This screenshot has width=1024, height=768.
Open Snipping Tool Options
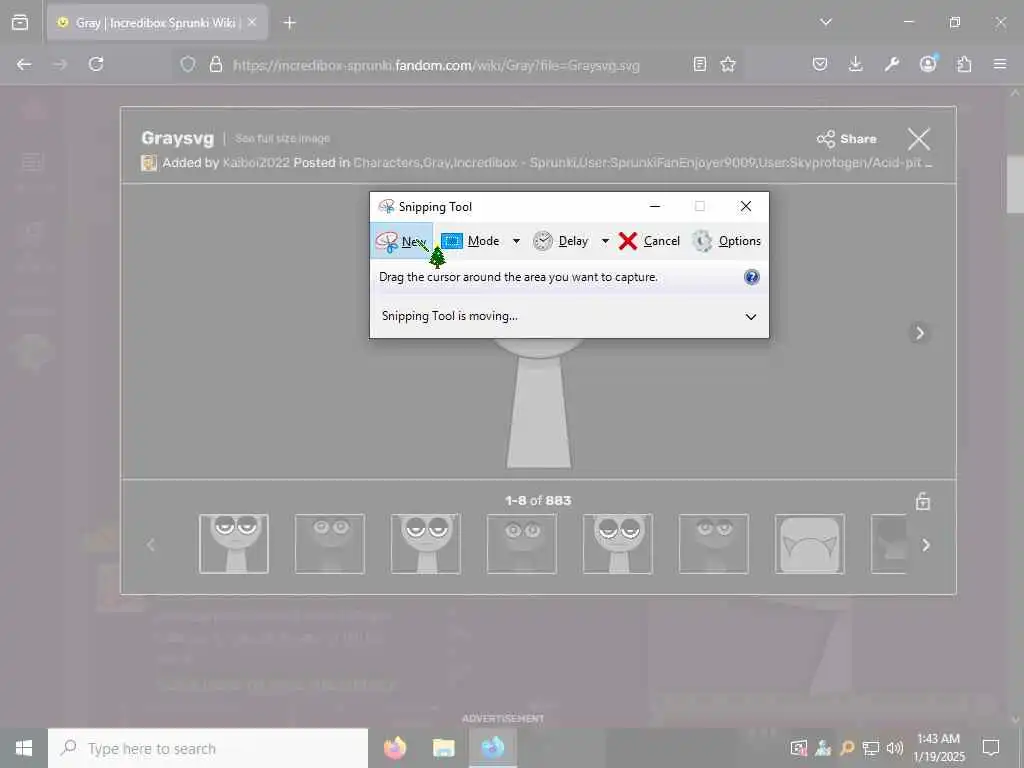727,241
